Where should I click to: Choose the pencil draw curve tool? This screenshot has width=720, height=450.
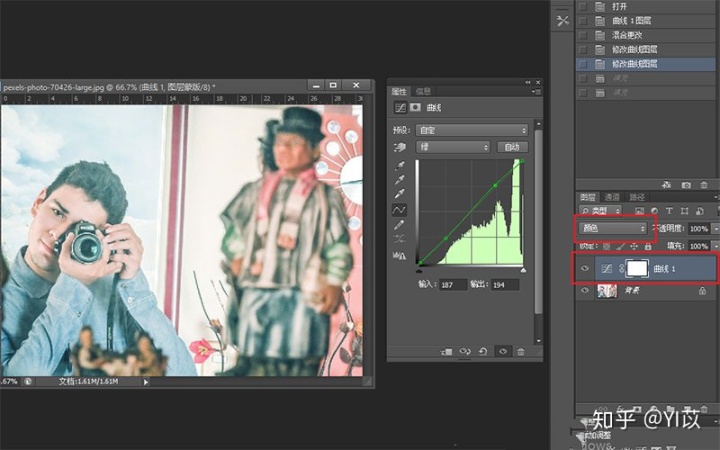(x=399, y=225)
